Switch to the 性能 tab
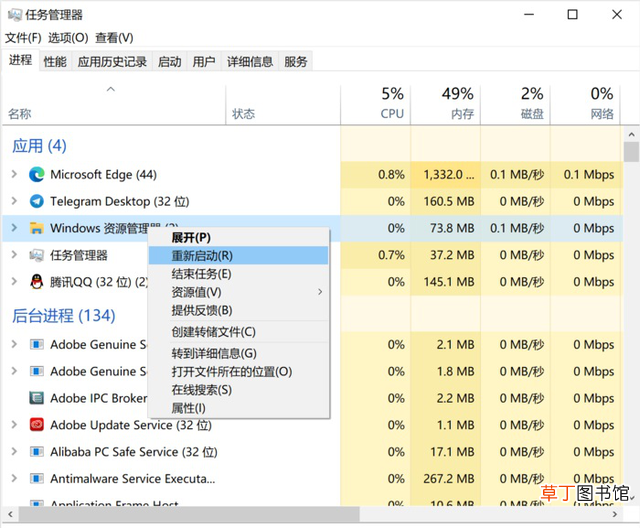Viewport: 640px width, 528px height. tap(55, 62)
